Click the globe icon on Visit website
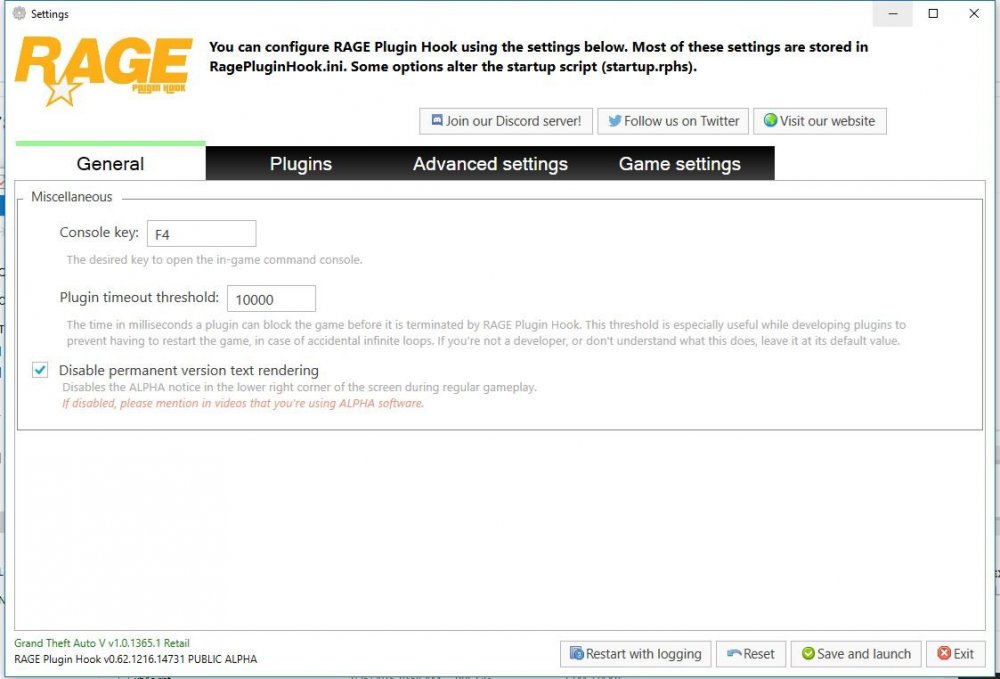1000x679 pixels. point(770,120)
